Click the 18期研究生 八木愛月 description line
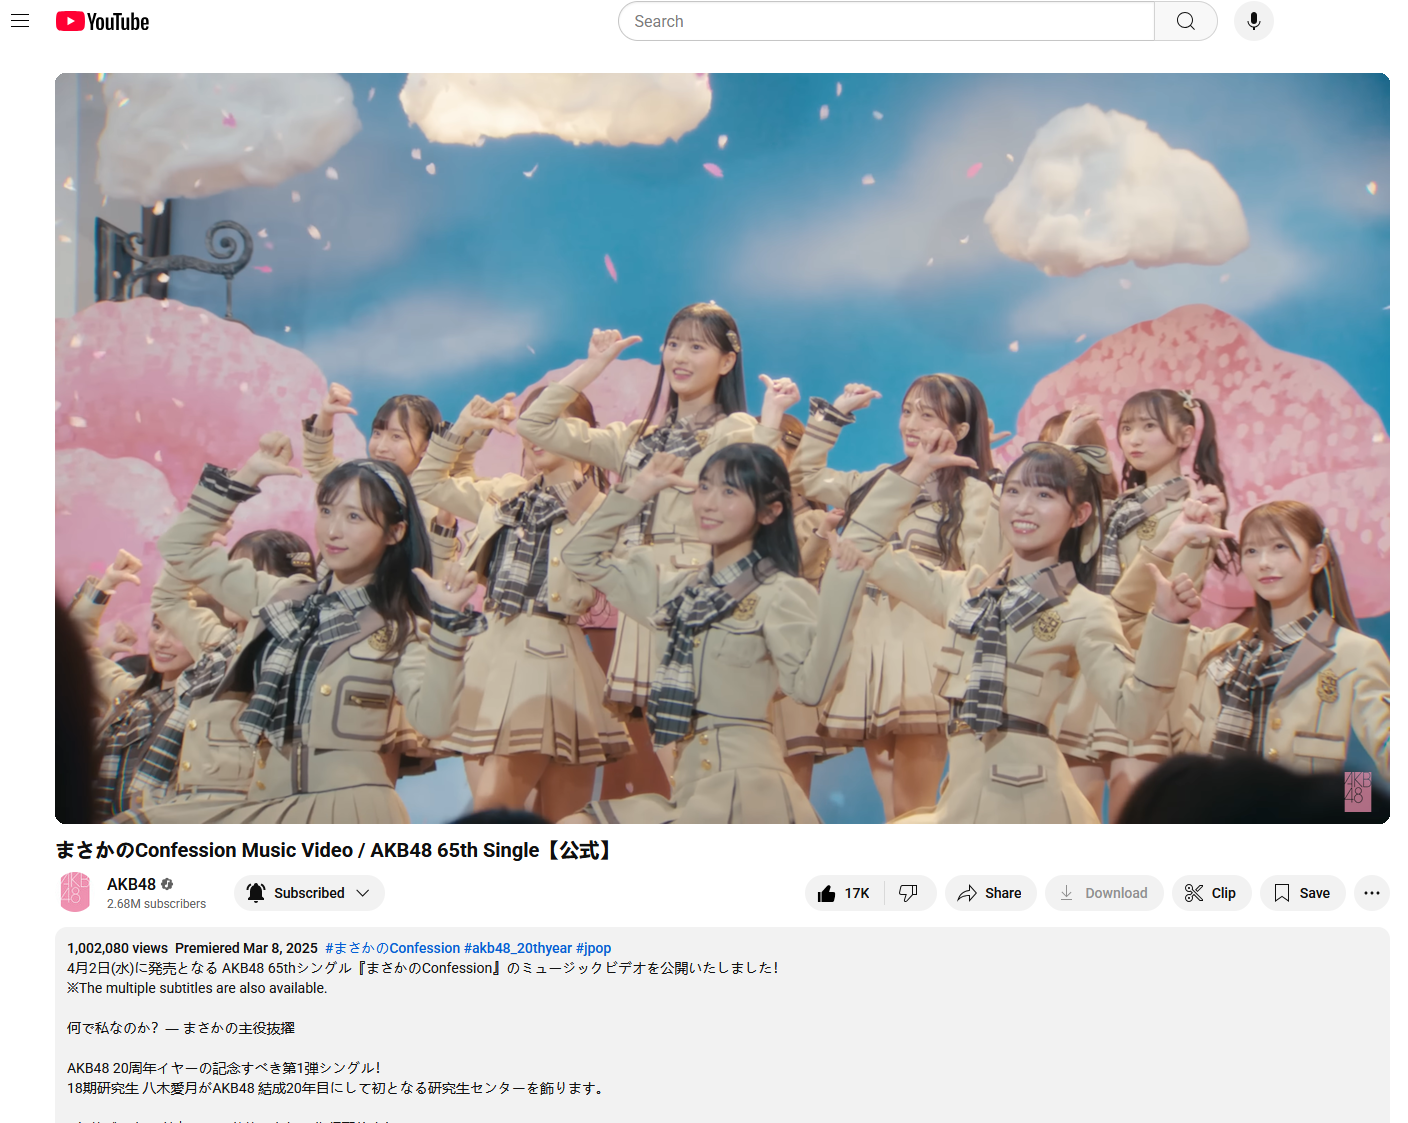The image size is (1408, 1123). click(337, 1088)
